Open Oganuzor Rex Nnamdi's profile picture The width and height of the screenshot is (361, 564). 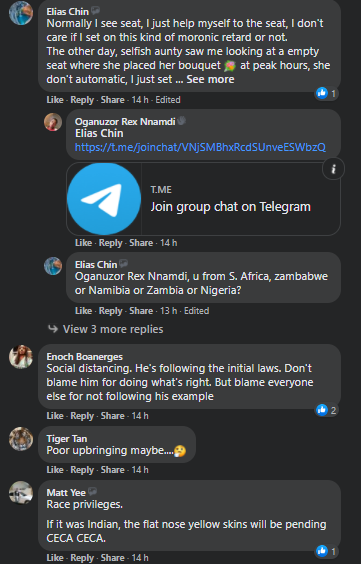coord(53,122)
